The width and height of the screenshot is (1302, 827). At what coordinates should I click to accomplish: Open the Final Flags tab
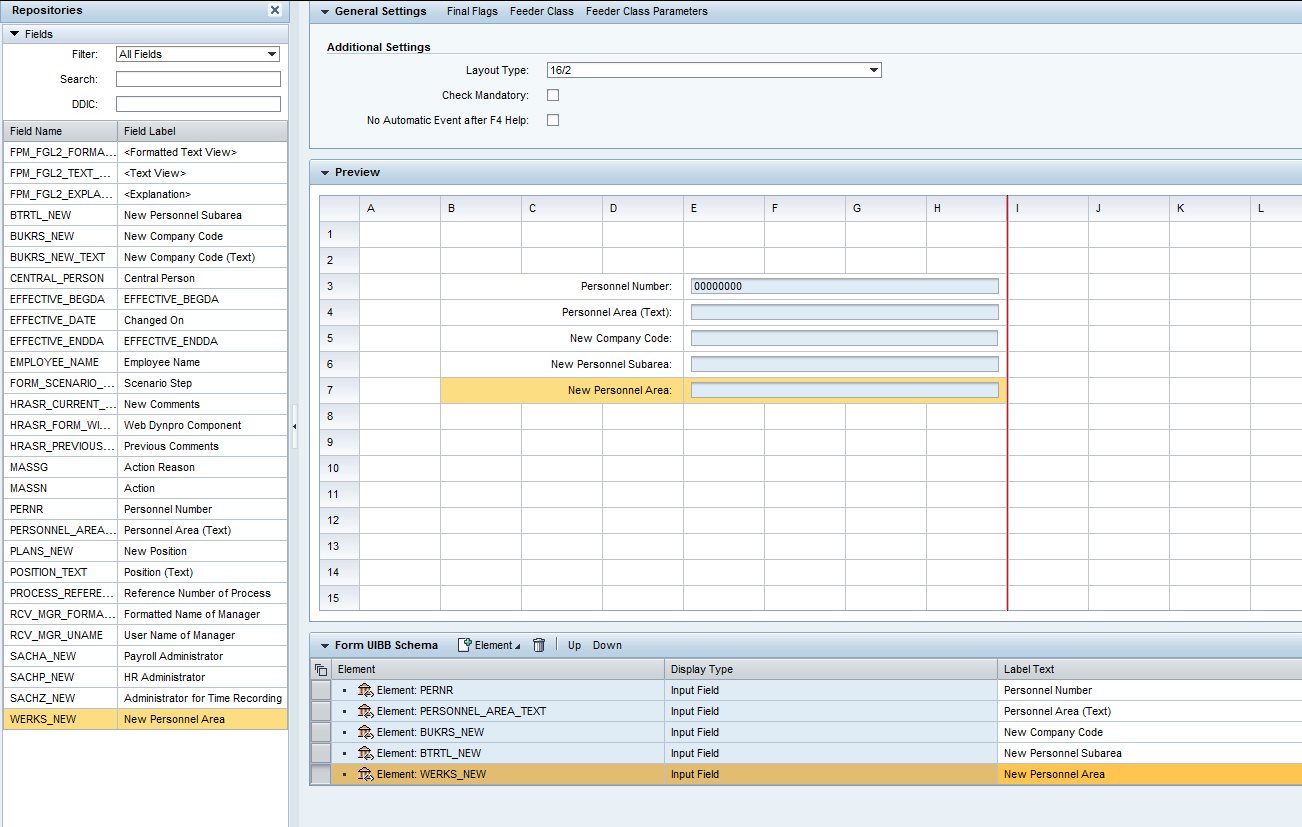472,11
